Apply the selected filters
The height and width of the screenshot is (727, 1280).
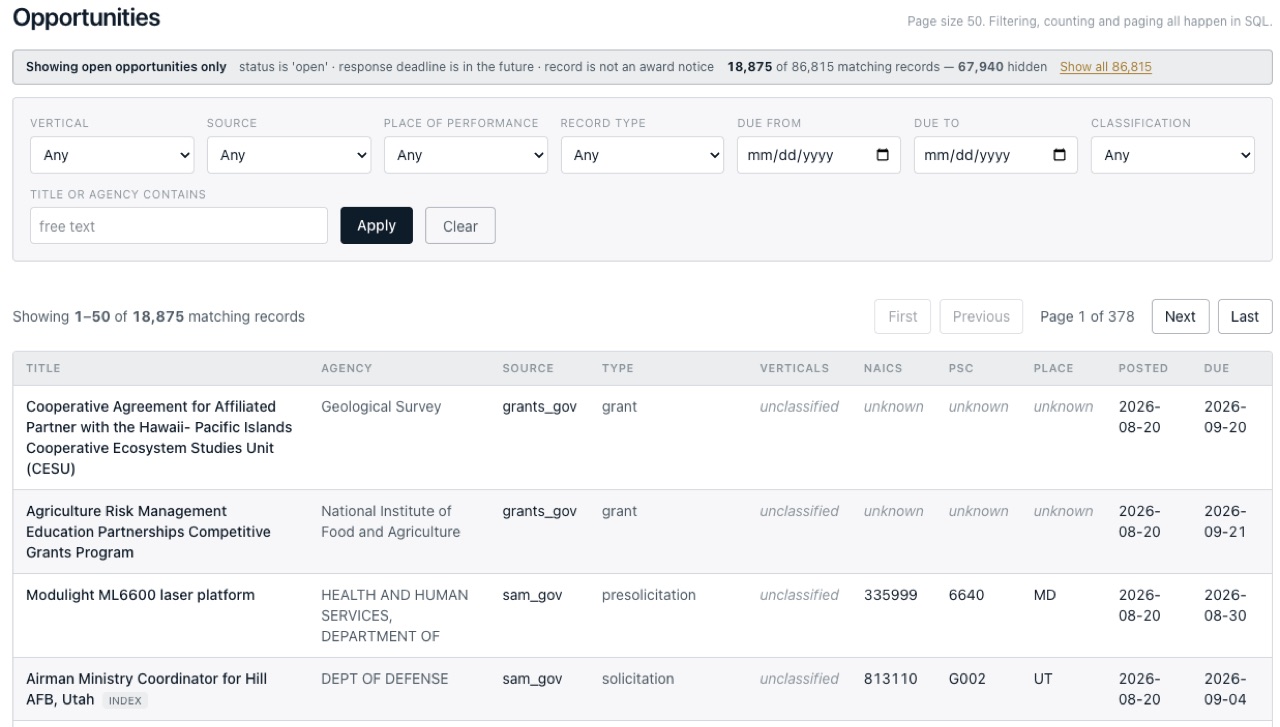377,226
